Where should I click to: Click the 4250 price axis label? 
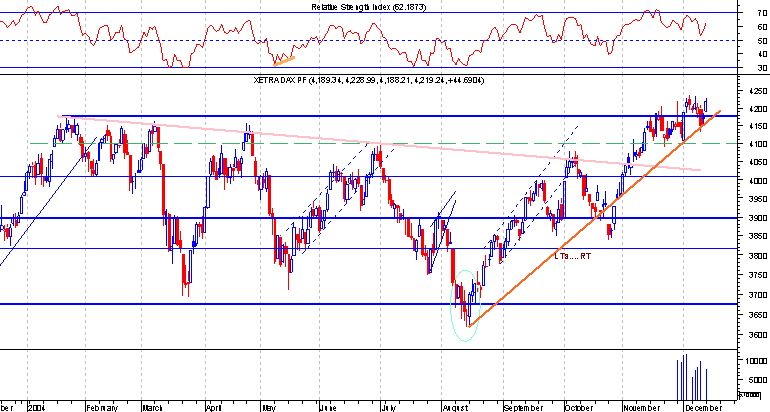coord(758,91)
